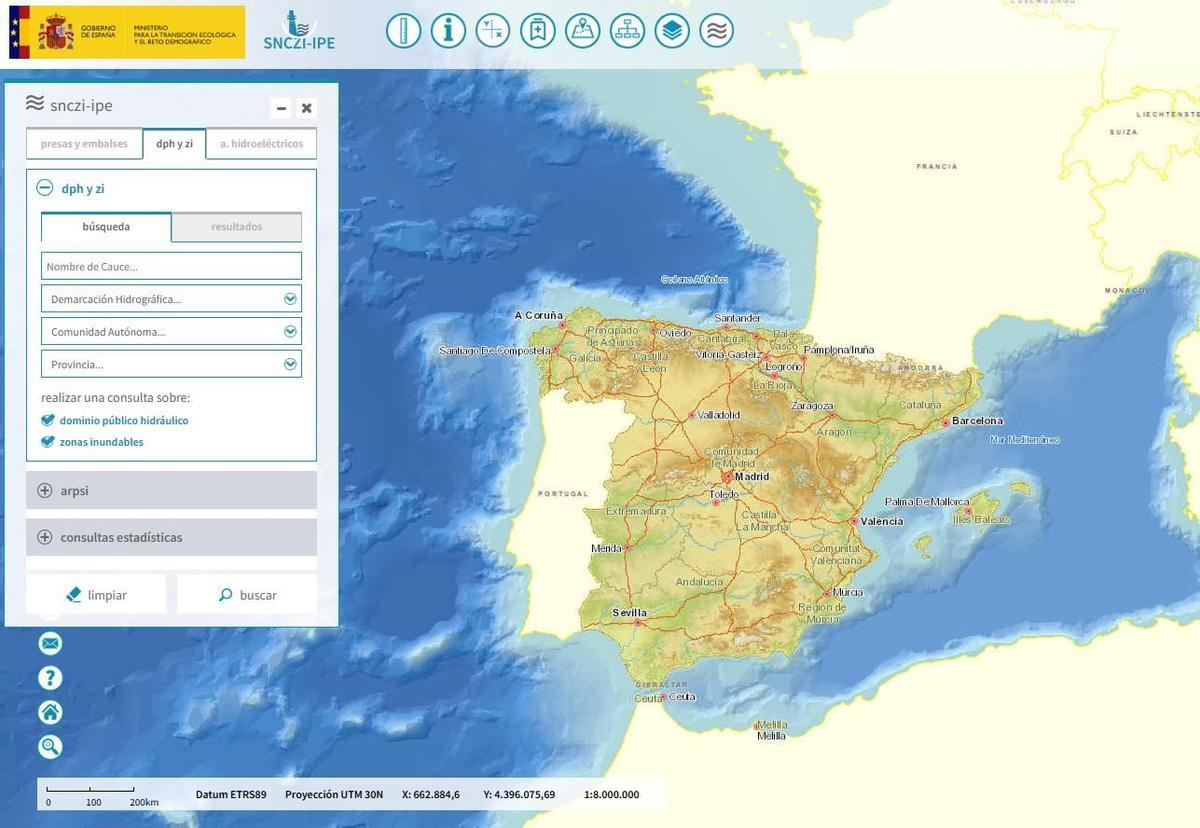Viewport: 1200px width, 828px height.
Task: Switch to the presas y embalses tab
Action: pyautogui.click(x=84, y=144)
